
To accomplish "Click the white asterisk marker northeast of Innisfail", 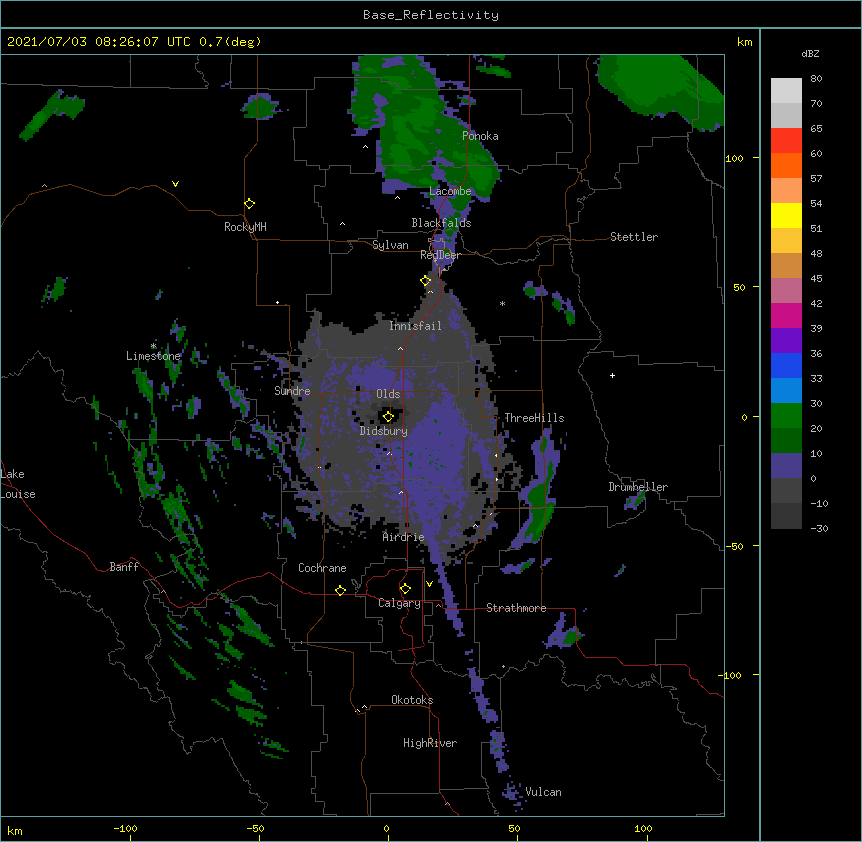I will [x=502, y=303].
